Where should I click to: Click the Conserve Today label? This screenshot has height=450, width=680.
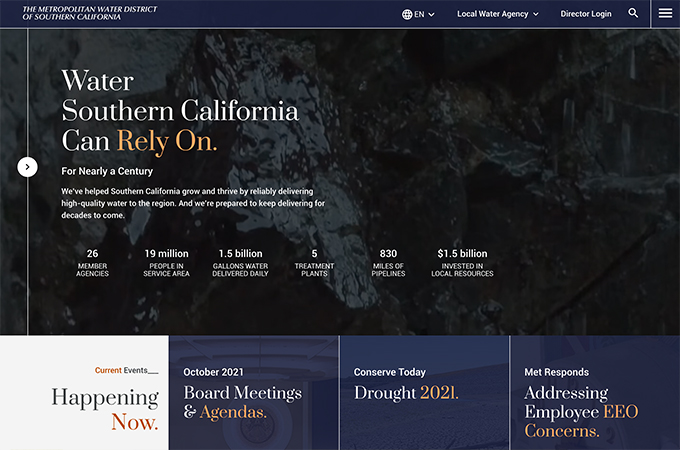pyautogui.click(x=390, y=372)
